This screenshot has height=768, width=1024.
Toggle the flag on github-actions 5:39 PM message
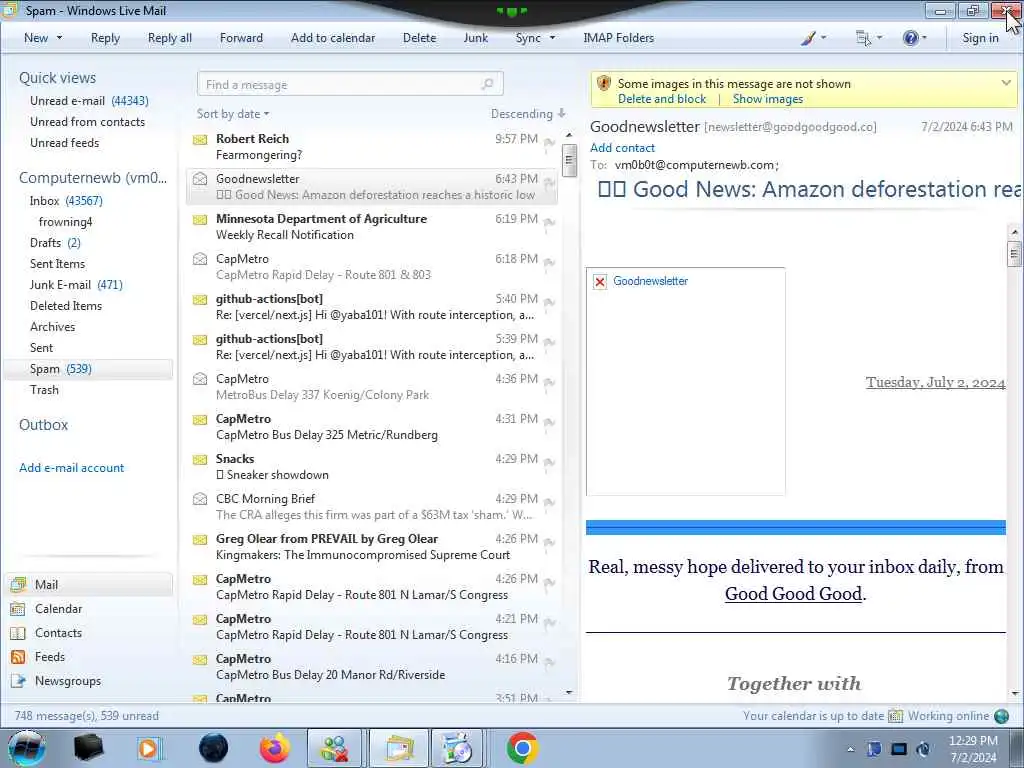coord(549,342)
